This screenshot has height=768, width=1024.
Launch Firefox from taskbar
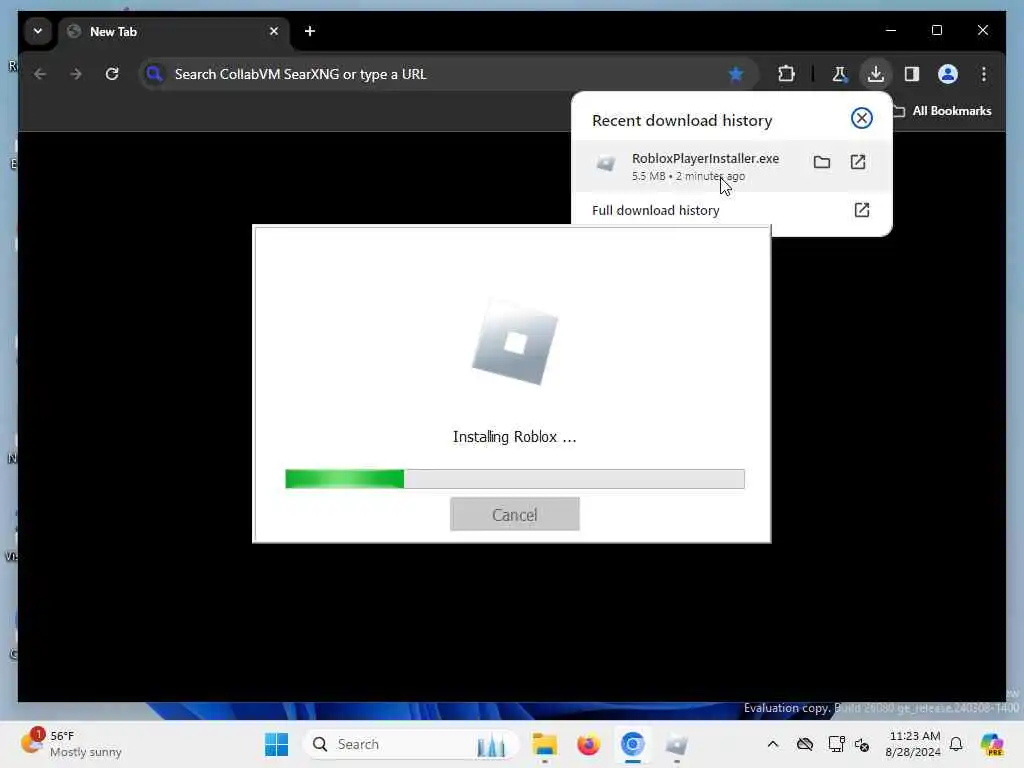pos(588,744)
